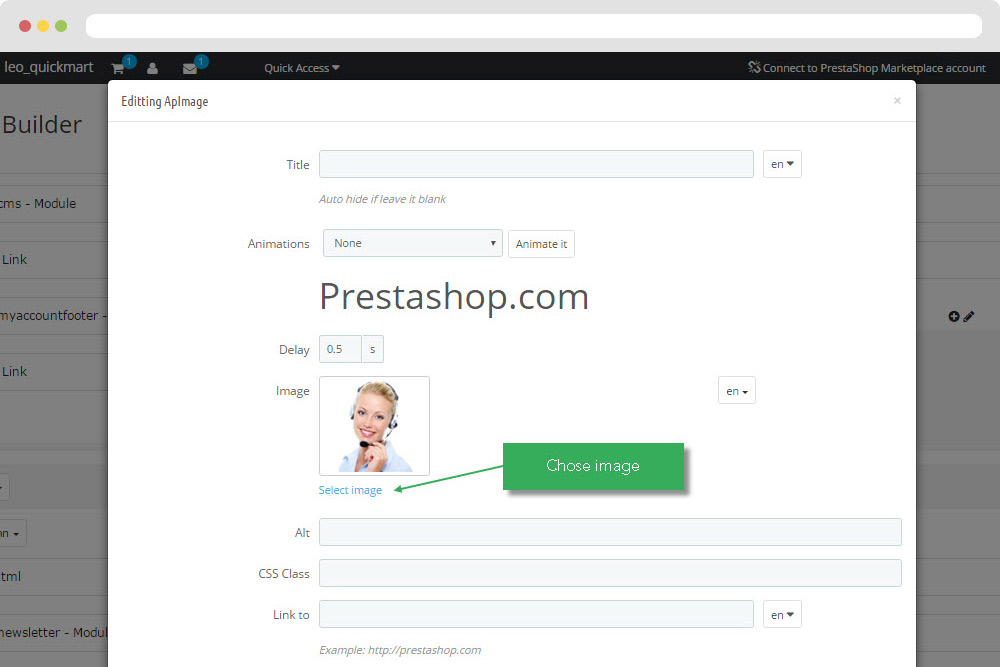This screenshot has width=1000, height=667.
Task: Click the customer user icon
Action: (152, 68)
